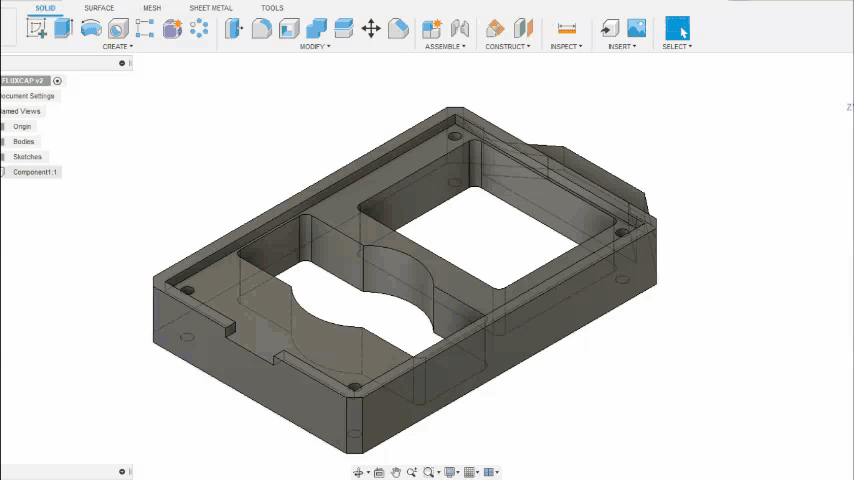Activate the Move/Copy tool

click(x=371, y=28)
